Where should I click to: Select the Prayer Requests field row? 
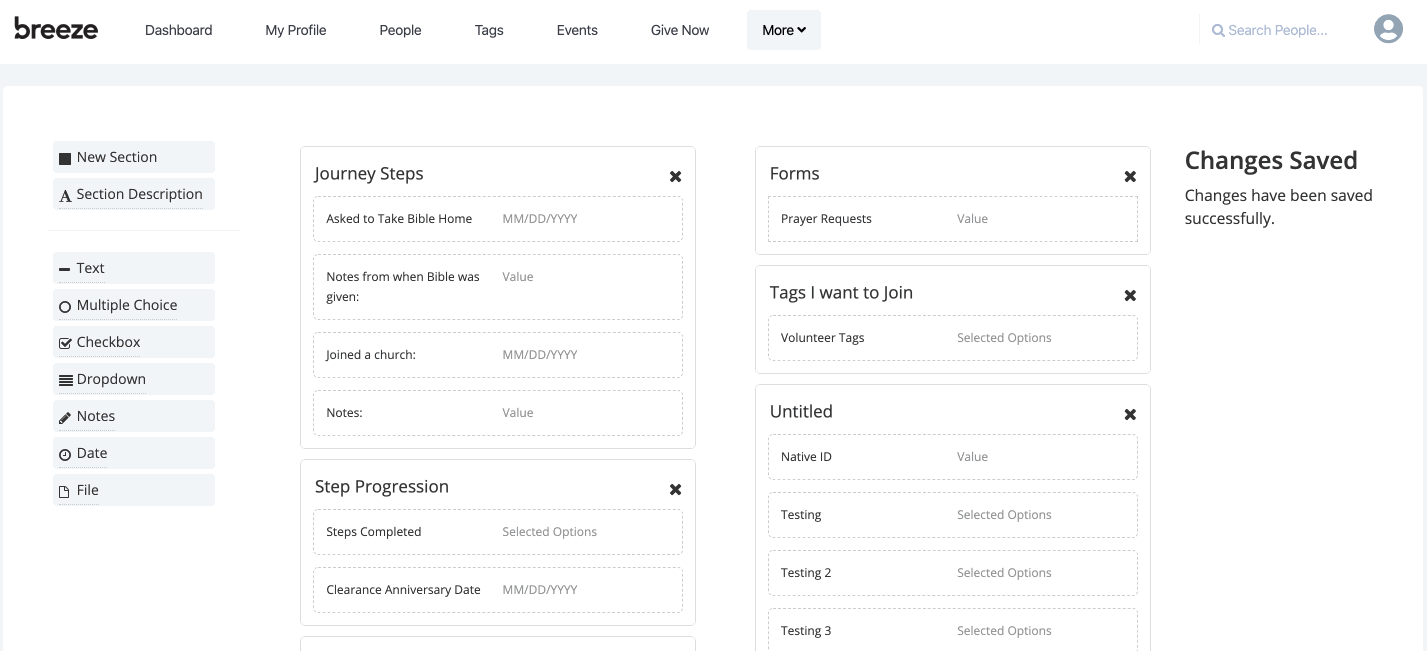[x=953, y=218]
